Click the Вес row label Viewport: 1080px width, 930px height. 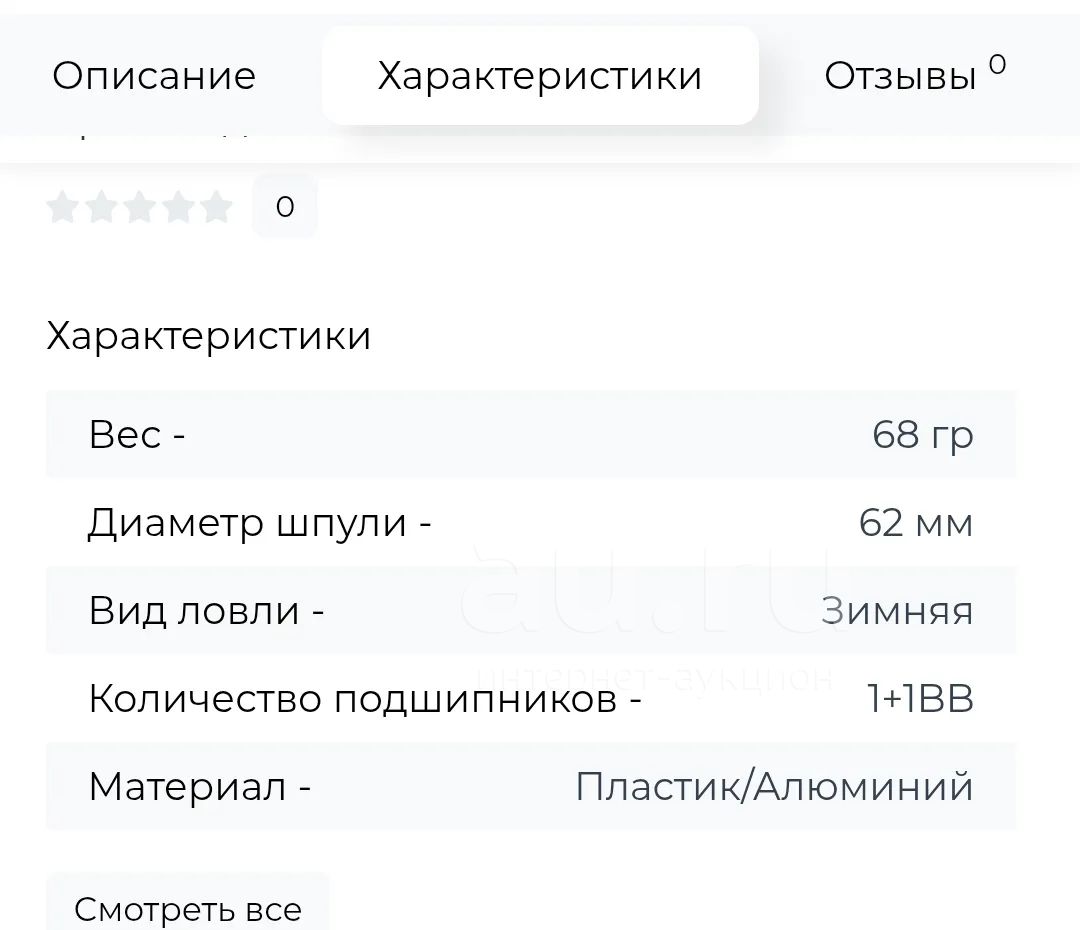[x=137, y=435]
